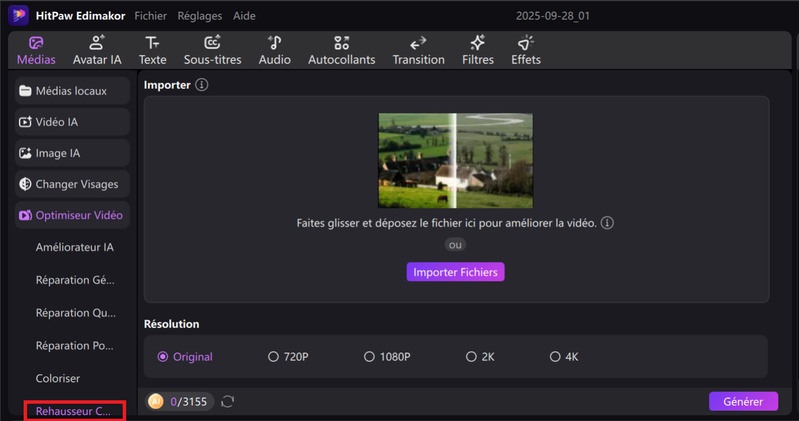The image size is (799, 421).
Task: Open the Fichier menu
Action: [x=150, y=16]
